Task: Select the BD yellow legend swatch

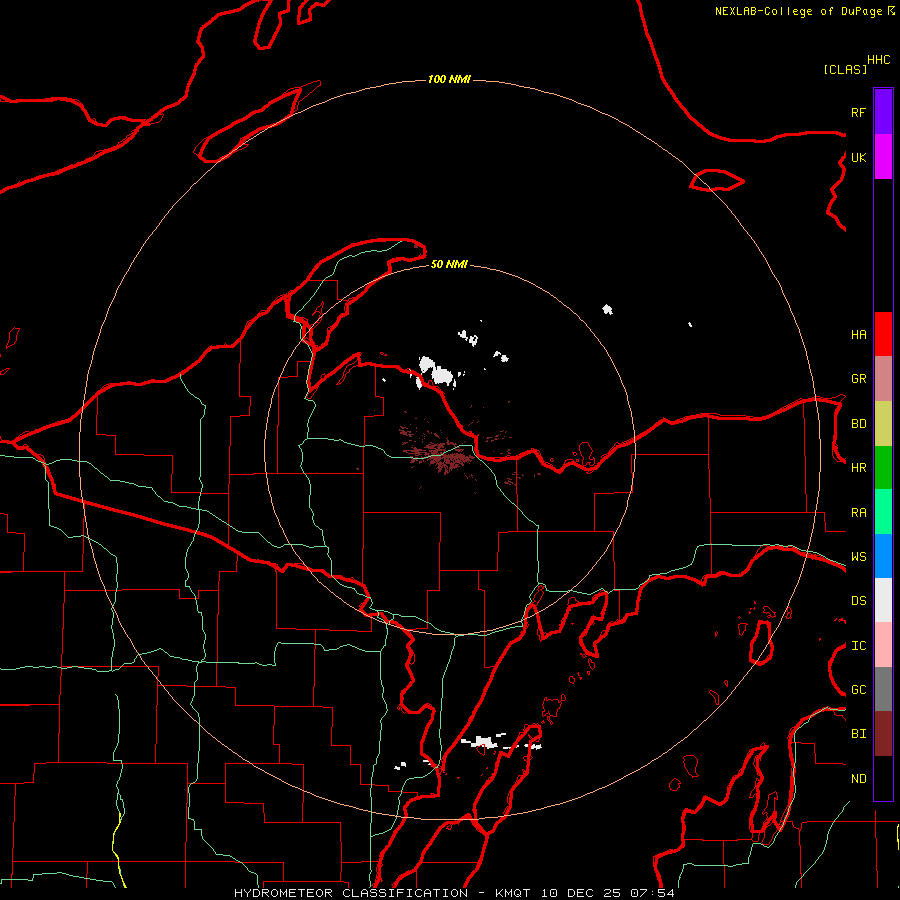Action: (x=883, y=424)
